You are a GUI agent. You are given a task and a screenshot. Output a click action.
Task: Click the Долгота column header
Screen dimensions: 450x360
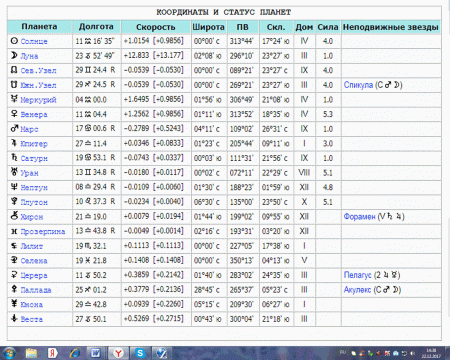96,27
